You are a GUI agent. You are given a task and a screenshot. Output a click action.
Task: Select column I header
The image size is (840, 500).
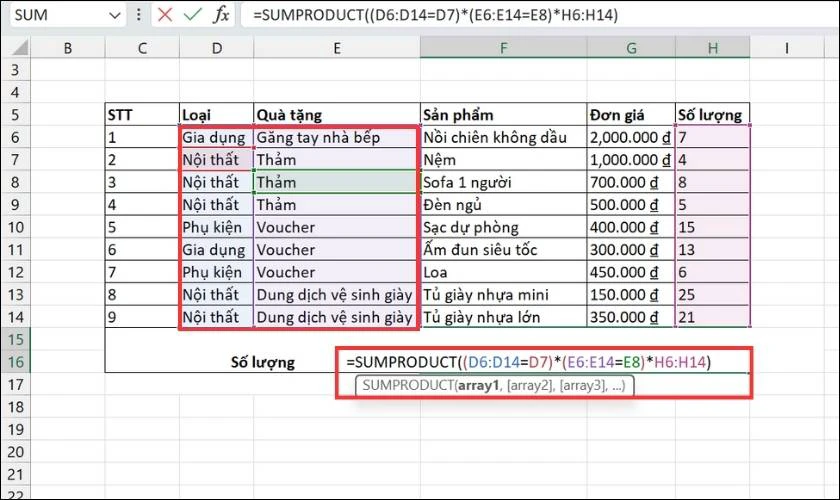click(786, 48)
